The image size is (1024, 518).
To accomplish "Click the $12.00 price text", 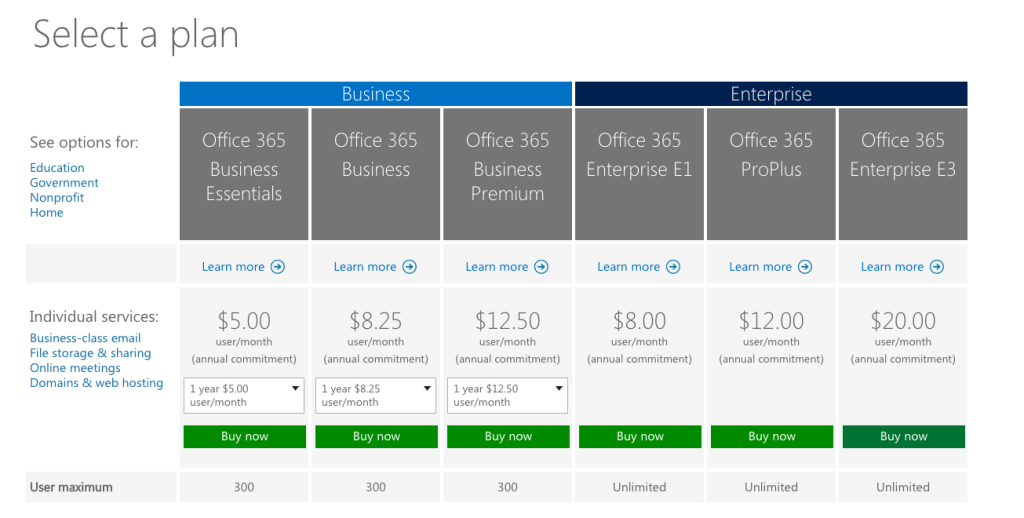I will [771, 321].
